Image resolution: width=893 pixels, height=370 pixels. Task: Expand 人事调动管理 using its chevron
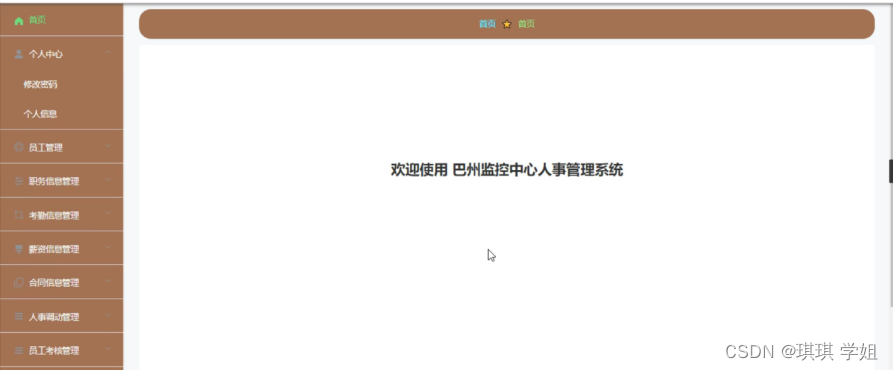pos(108,316)
